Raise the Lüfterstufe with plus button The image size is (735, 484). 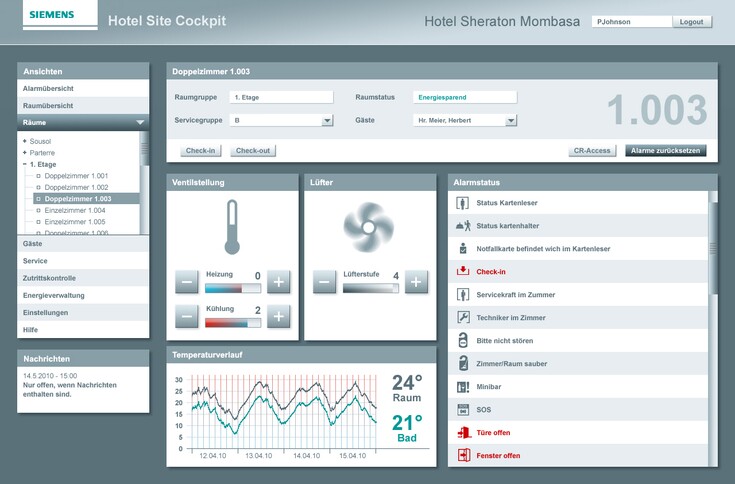[x=416, y=282]
